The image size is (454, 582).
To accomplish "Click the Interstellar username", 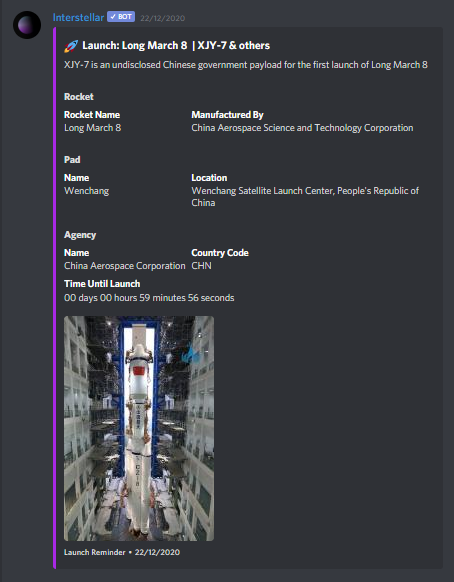I will pos(78,17).
